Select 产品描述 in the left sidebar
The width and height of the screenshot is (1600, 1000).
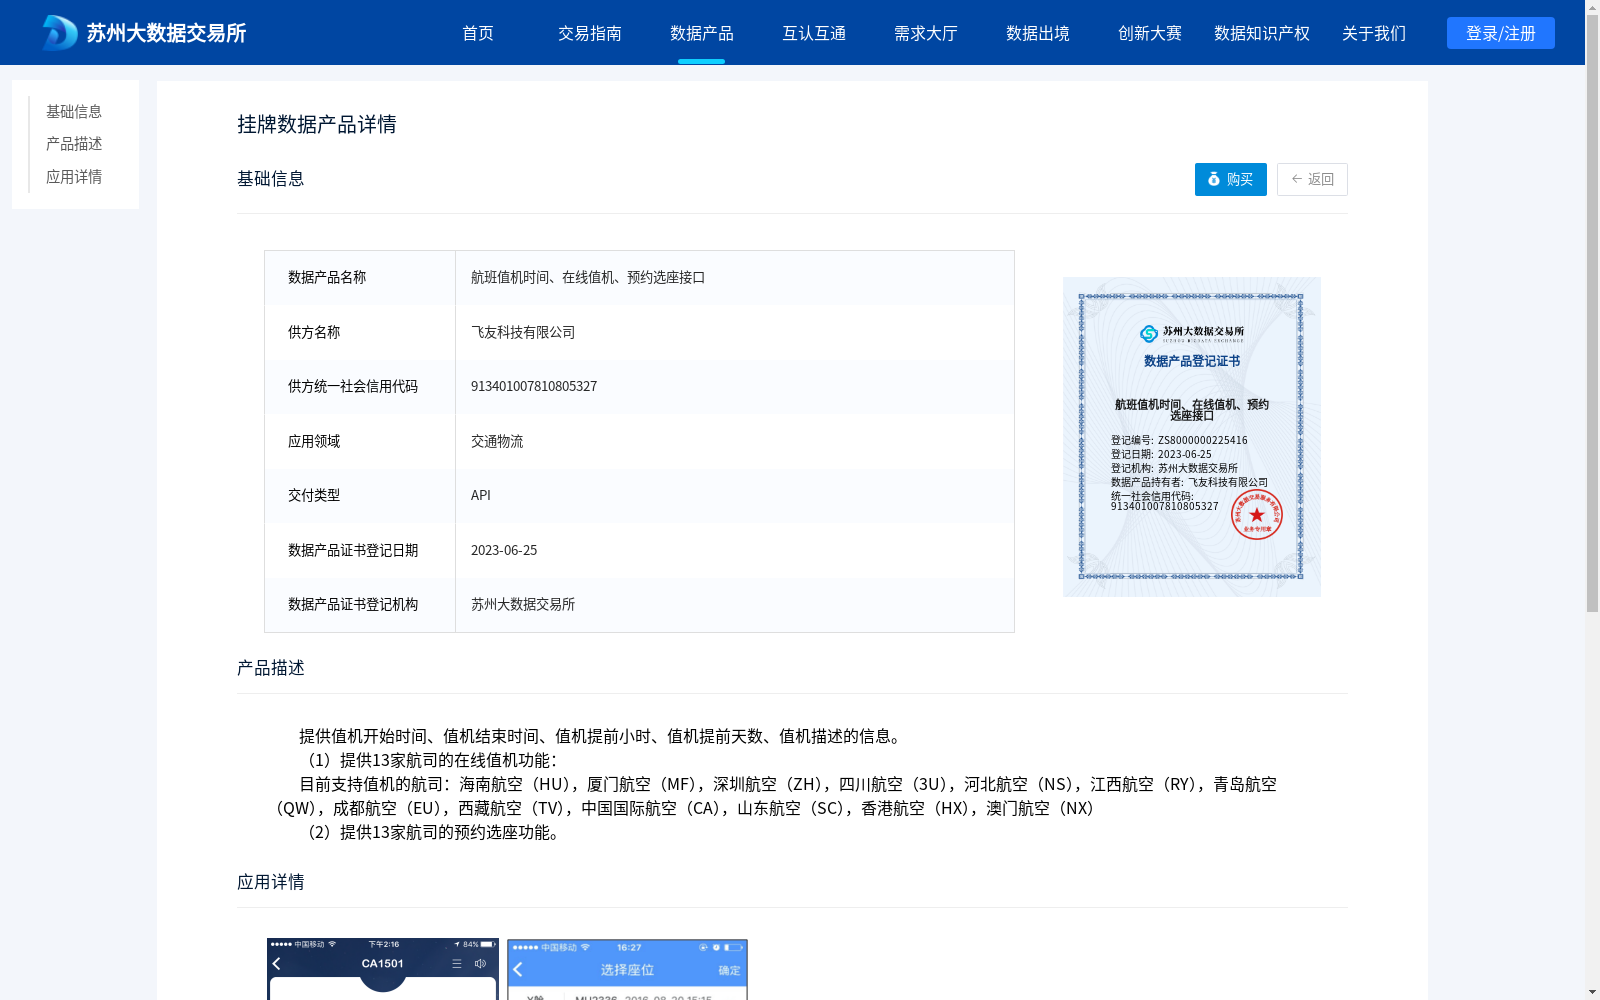point(72,144)
